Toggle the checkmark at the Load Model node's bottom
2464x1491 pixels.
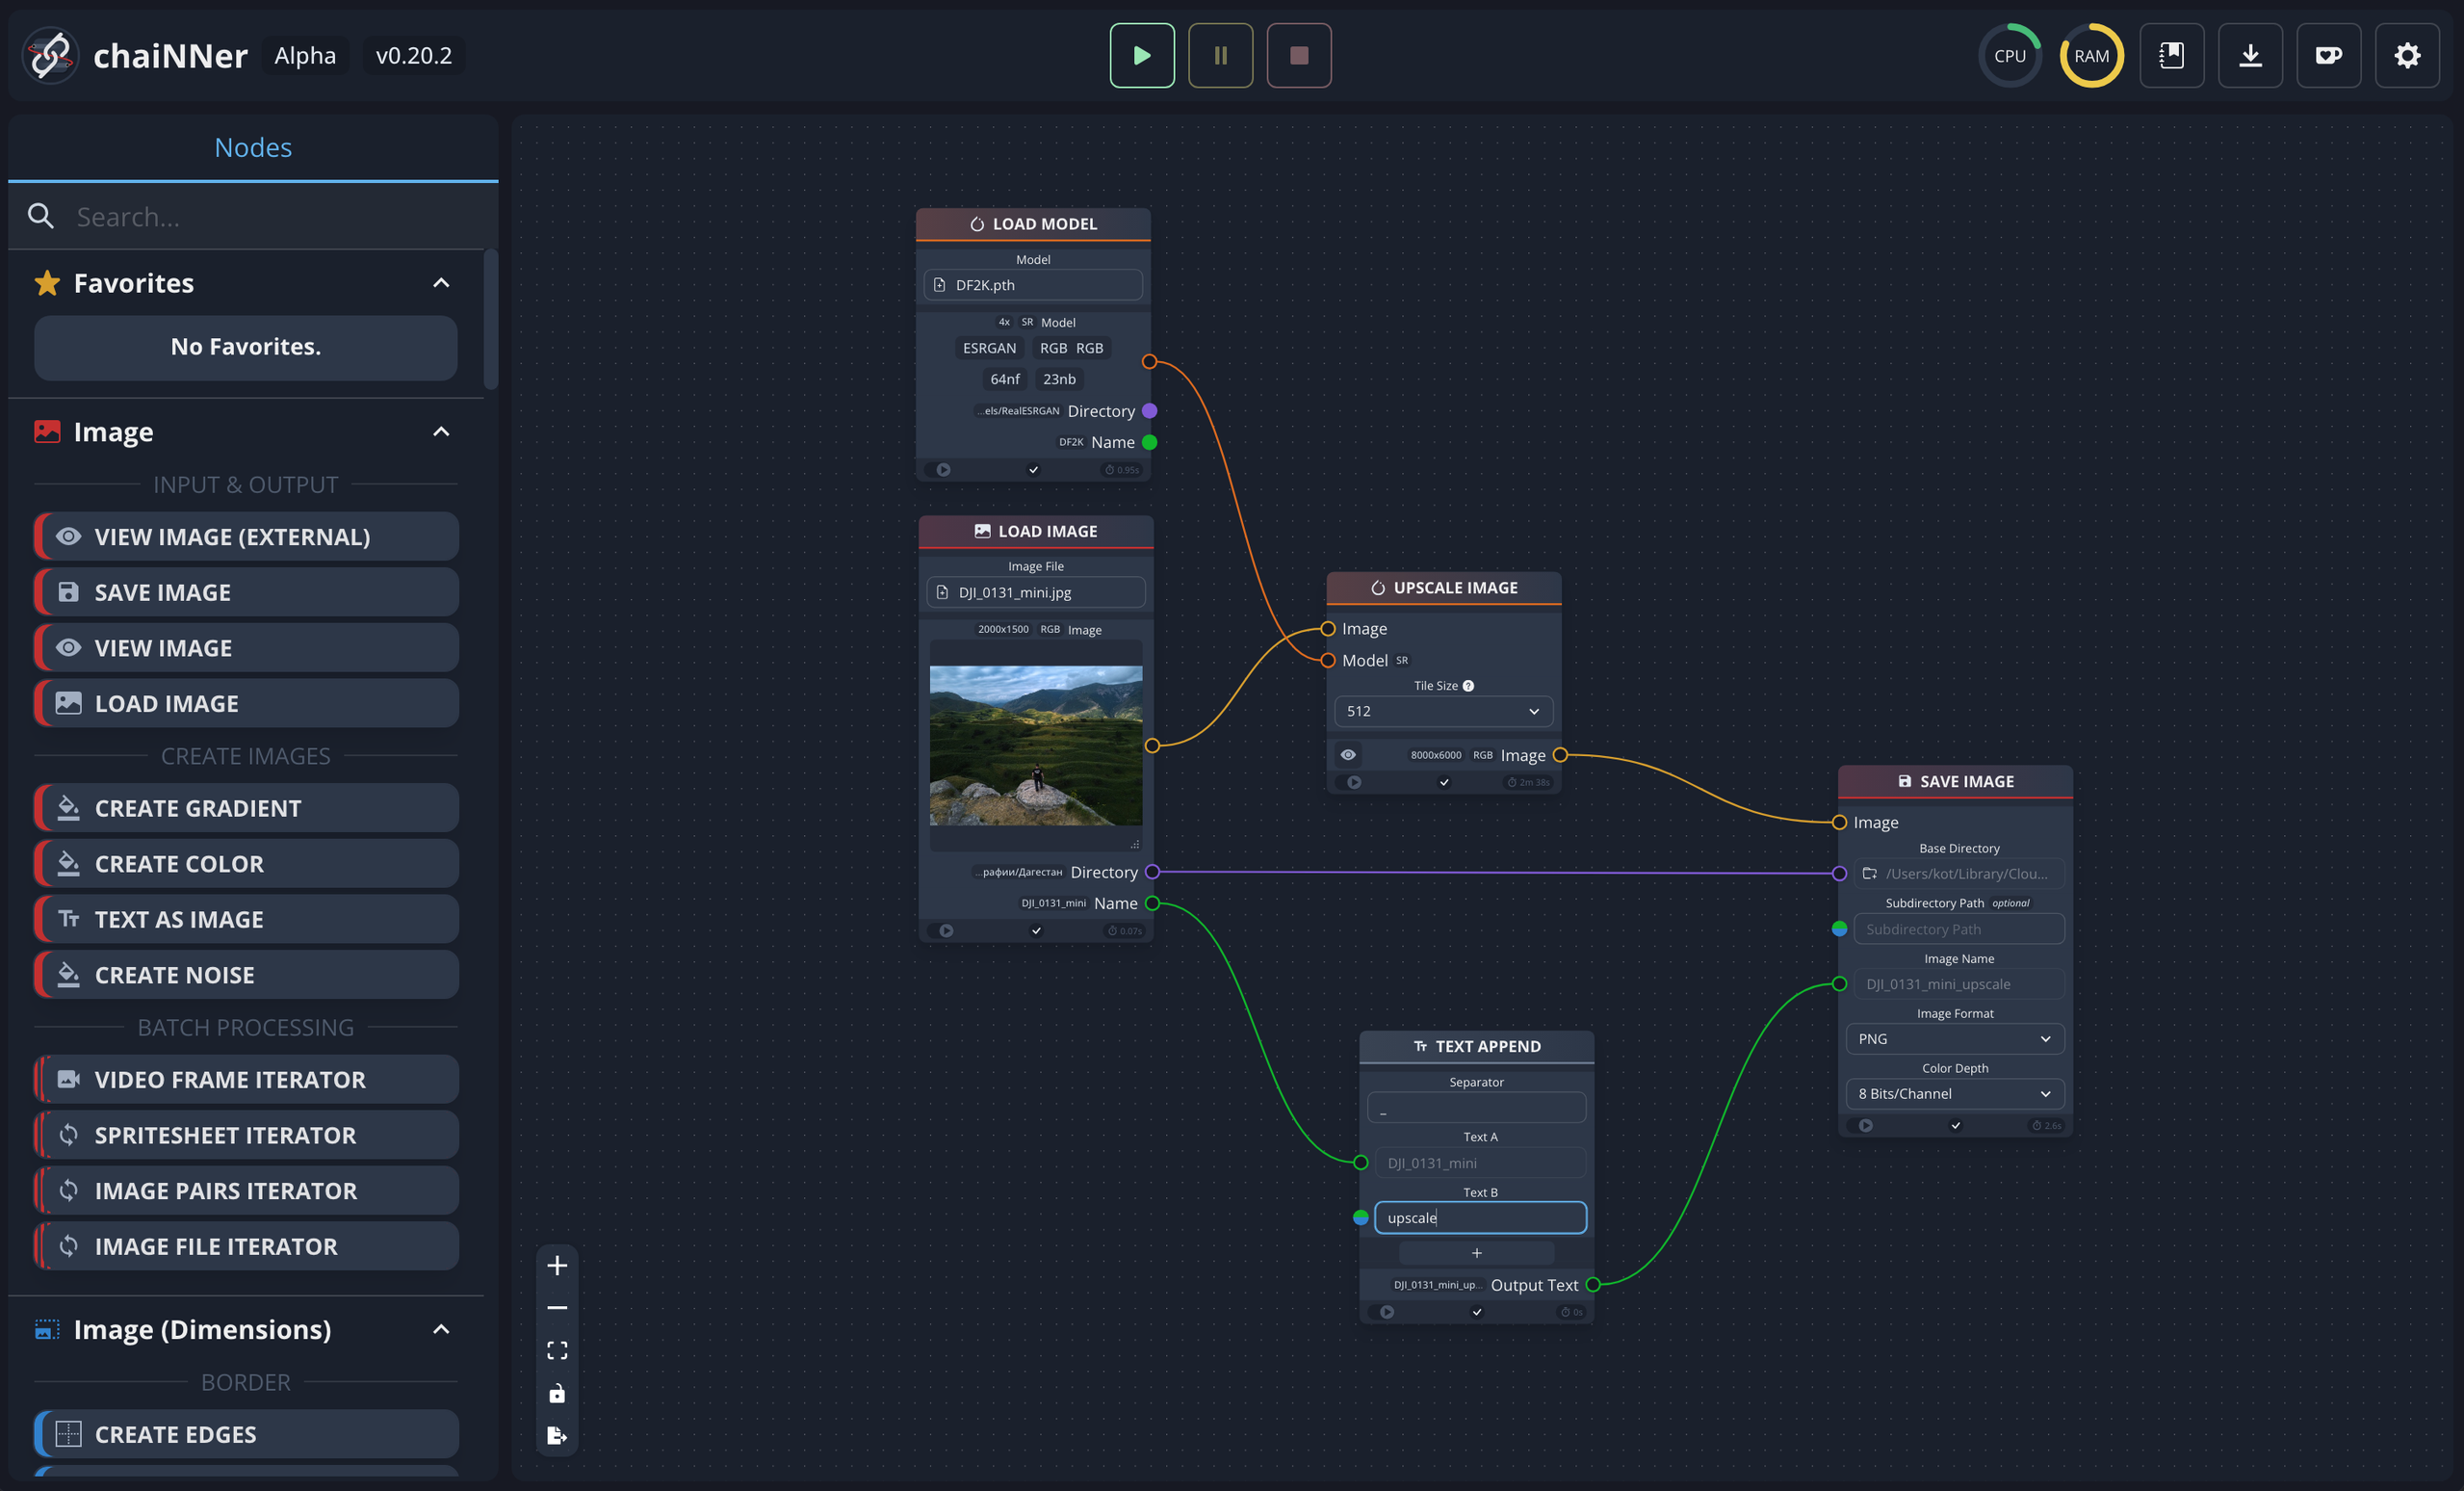point(1033,470)
